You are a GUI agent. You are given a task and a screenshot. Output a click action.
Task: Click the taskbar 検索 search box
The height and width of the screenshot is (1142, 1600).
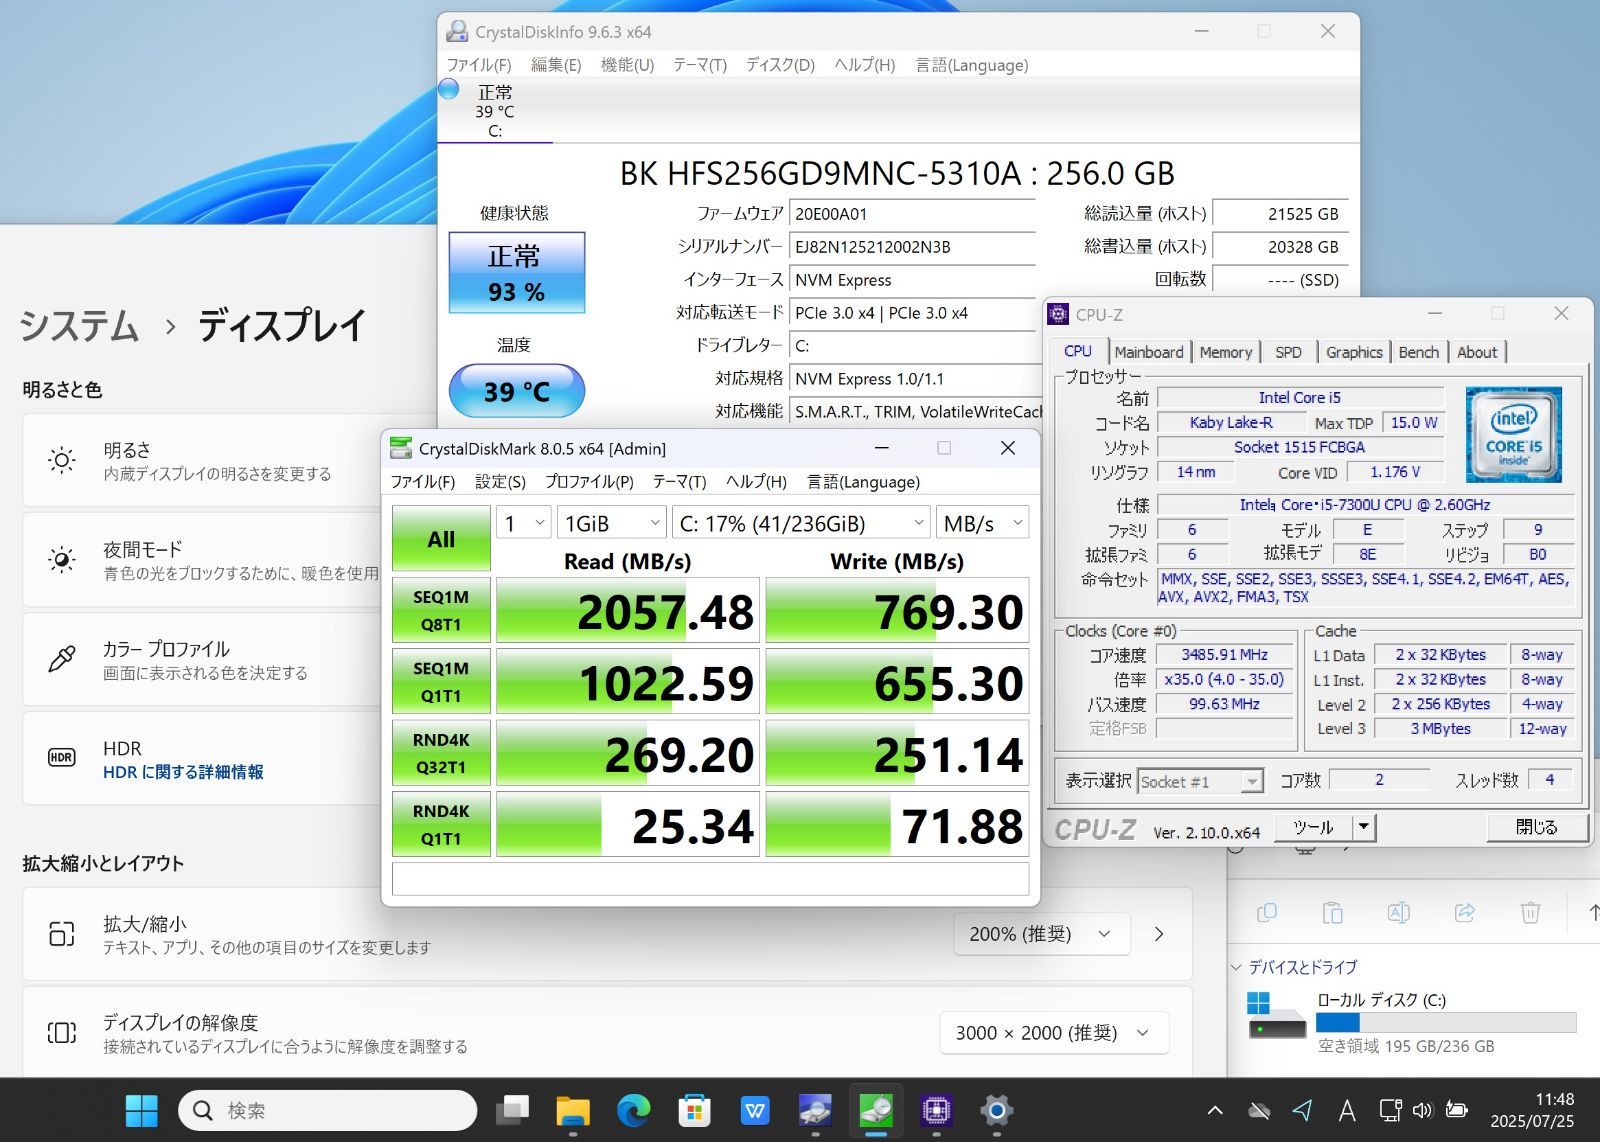(x=327, y=1110)
